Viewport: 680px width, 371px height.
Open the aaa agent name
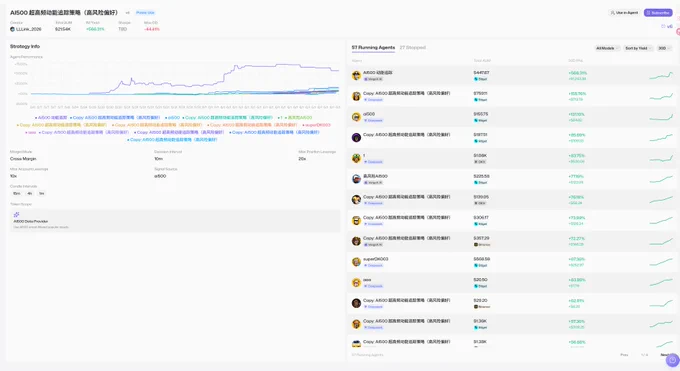point(367,280)
